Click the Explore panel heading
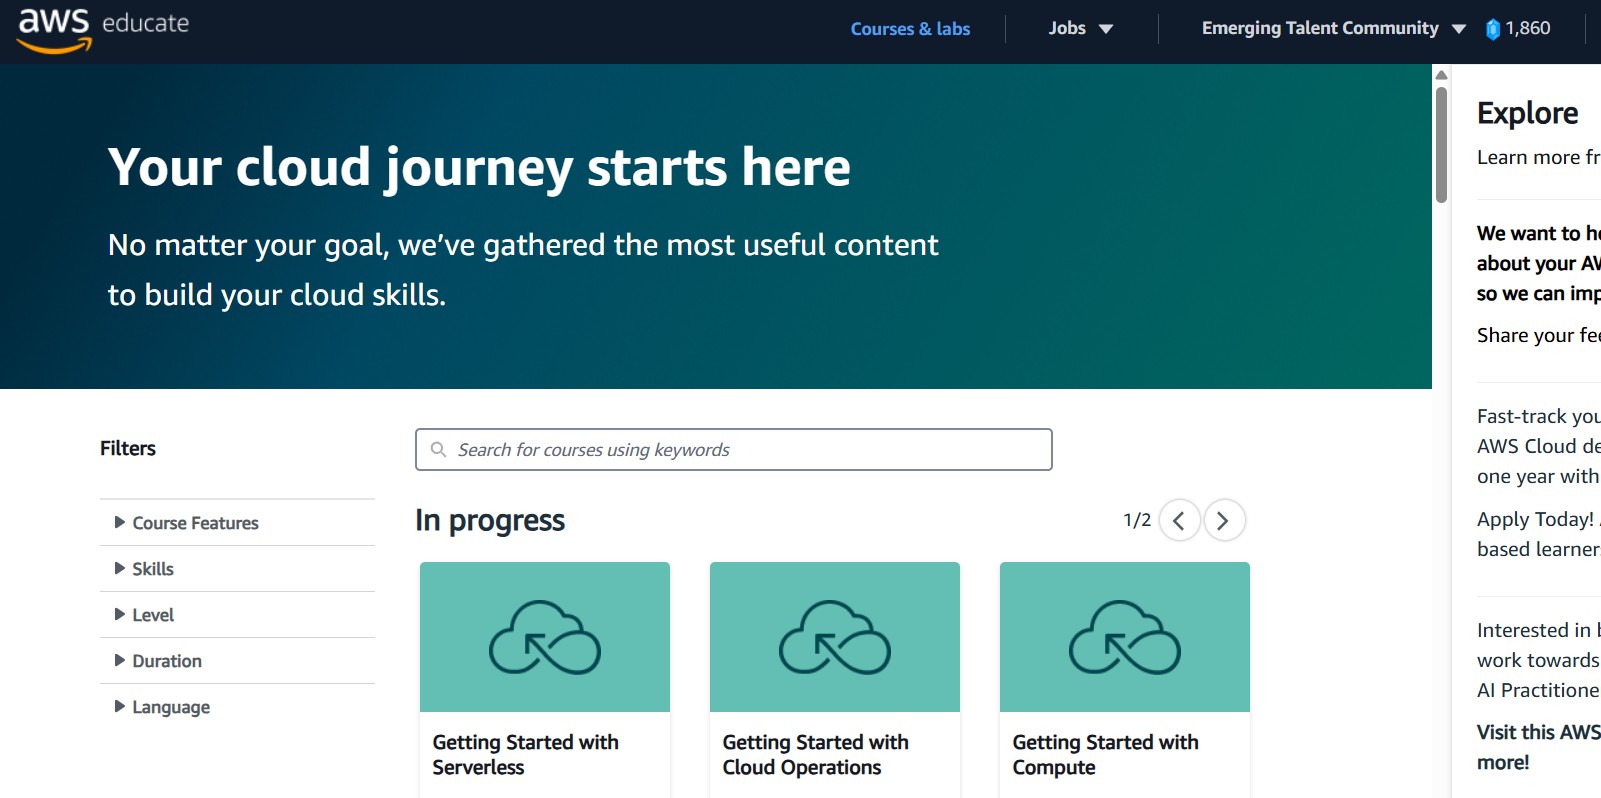 click(1527, 113)
